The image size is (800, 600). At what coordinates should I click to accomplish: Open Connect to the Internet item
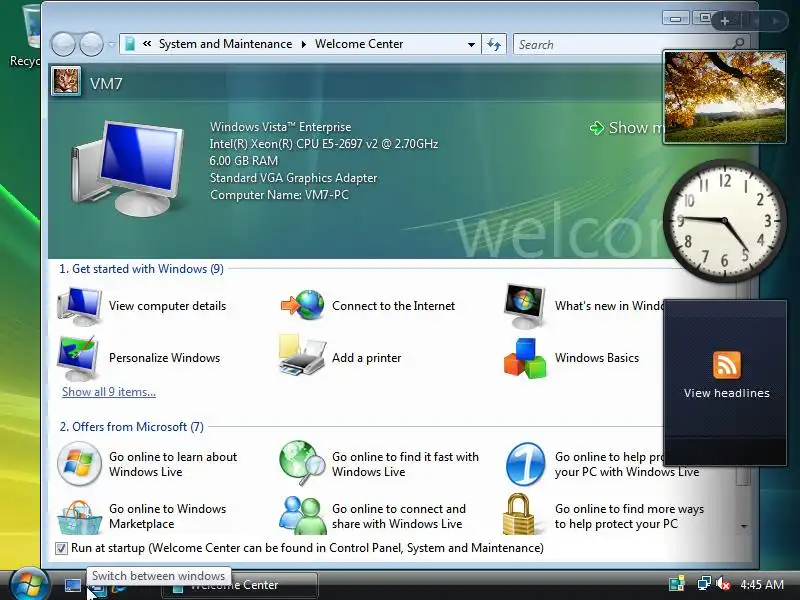click(368, 306)
